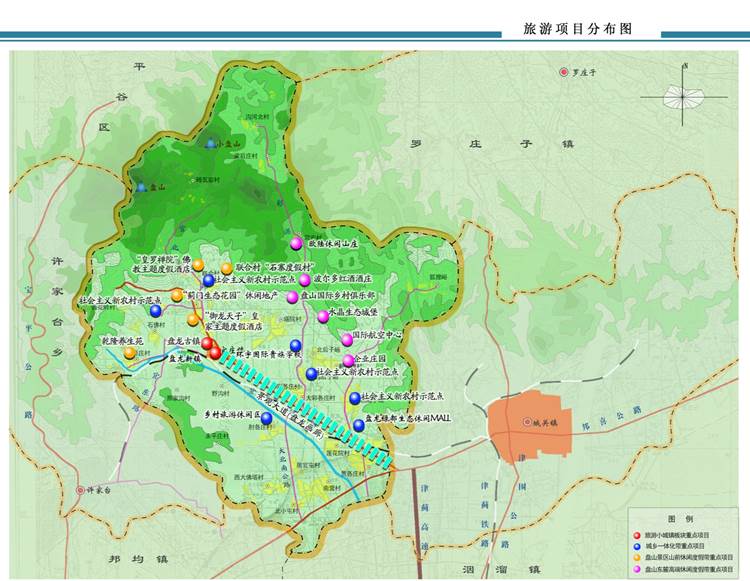Click the magenta marker for 水晶生态城堡
Screen dimensions: 750x581
322,317
